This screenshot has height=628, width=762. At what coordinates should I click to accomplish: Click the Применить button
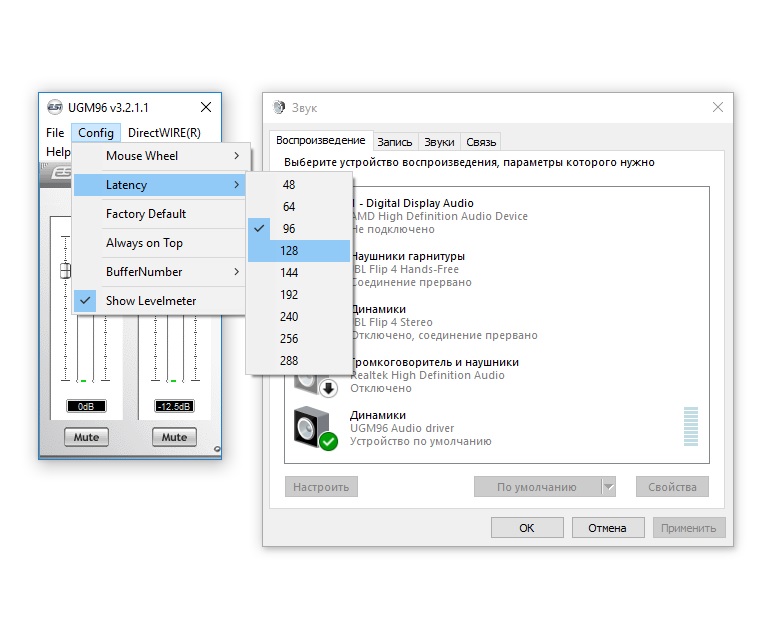coord(689,528)
